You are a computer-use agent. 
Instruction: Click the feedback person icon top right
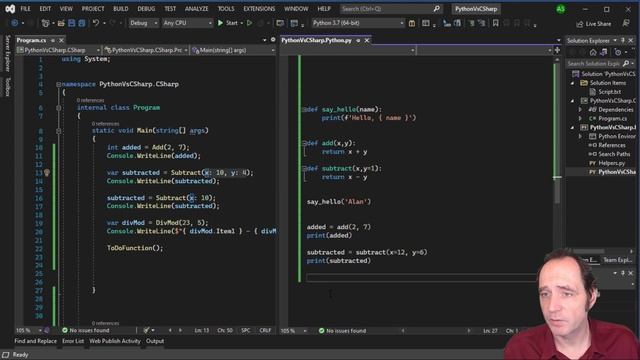[x=626, y=23]
